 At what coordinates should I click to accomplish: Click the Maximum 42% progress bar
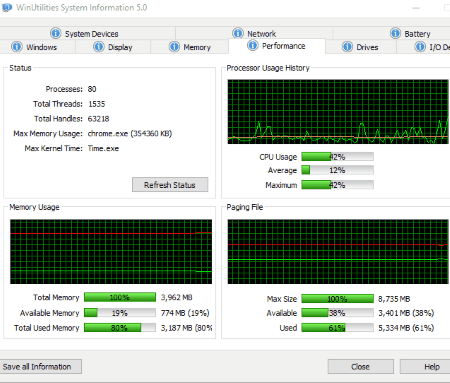click(337, 185)
